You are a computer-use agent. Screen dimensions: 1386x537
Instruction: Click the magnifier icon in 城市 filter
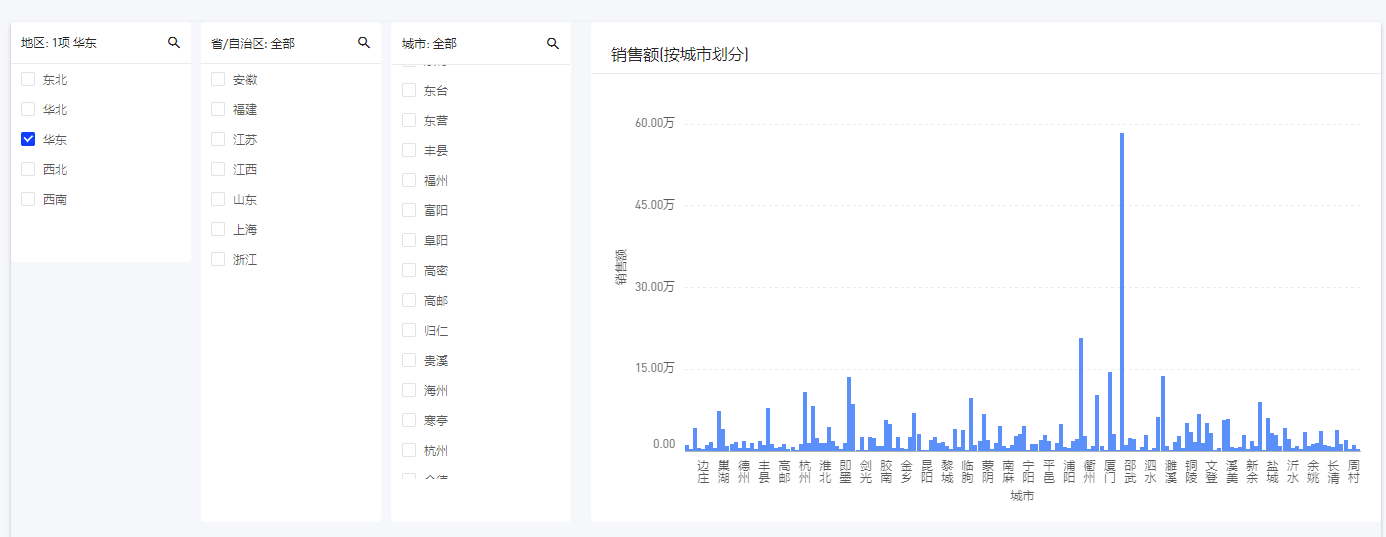(553, 43)
